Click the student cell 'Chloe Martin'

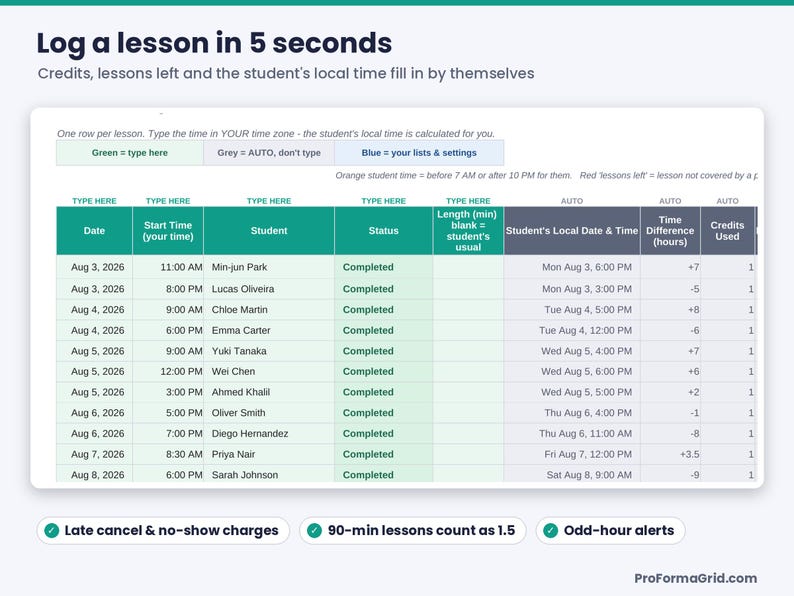click(x=269, y=309)
